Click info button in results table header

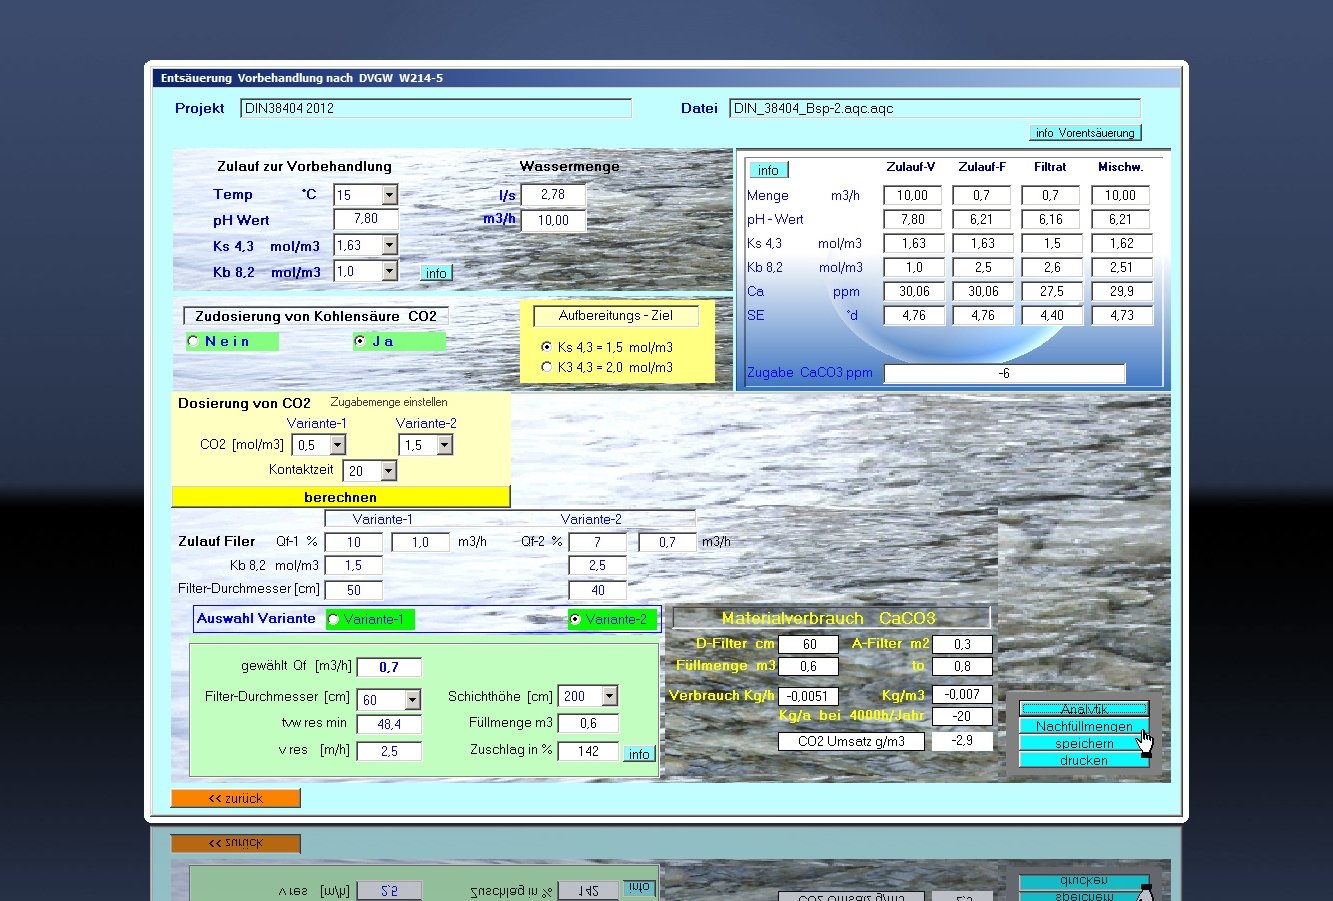767,170
